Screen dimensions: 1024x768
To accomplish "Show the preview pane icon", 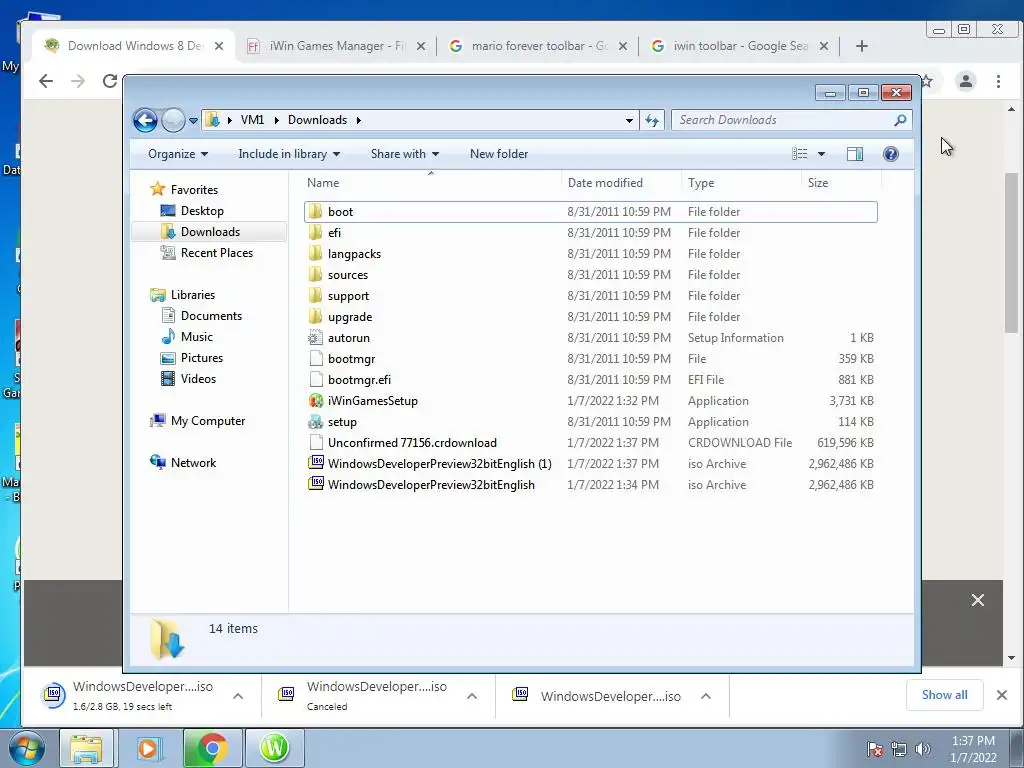I will tap(854, 154).
